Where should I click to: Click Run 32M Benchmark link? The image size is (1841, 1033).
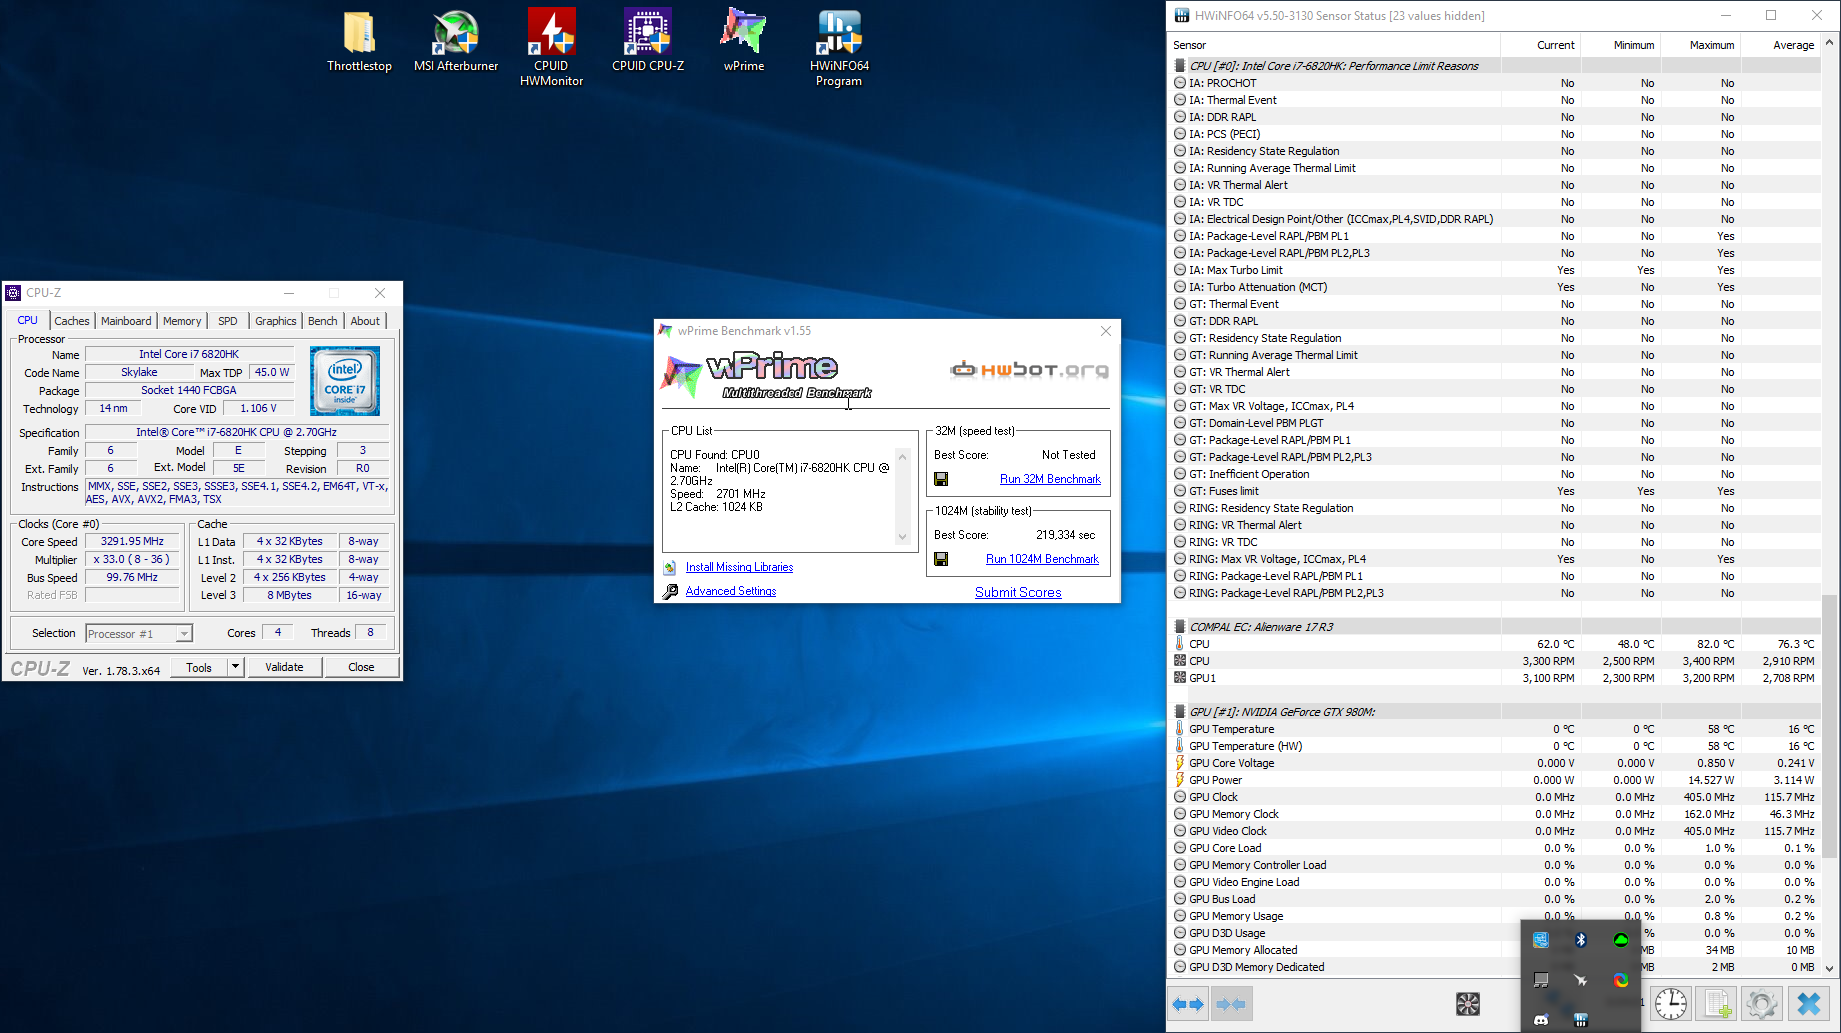(1050, 479)
